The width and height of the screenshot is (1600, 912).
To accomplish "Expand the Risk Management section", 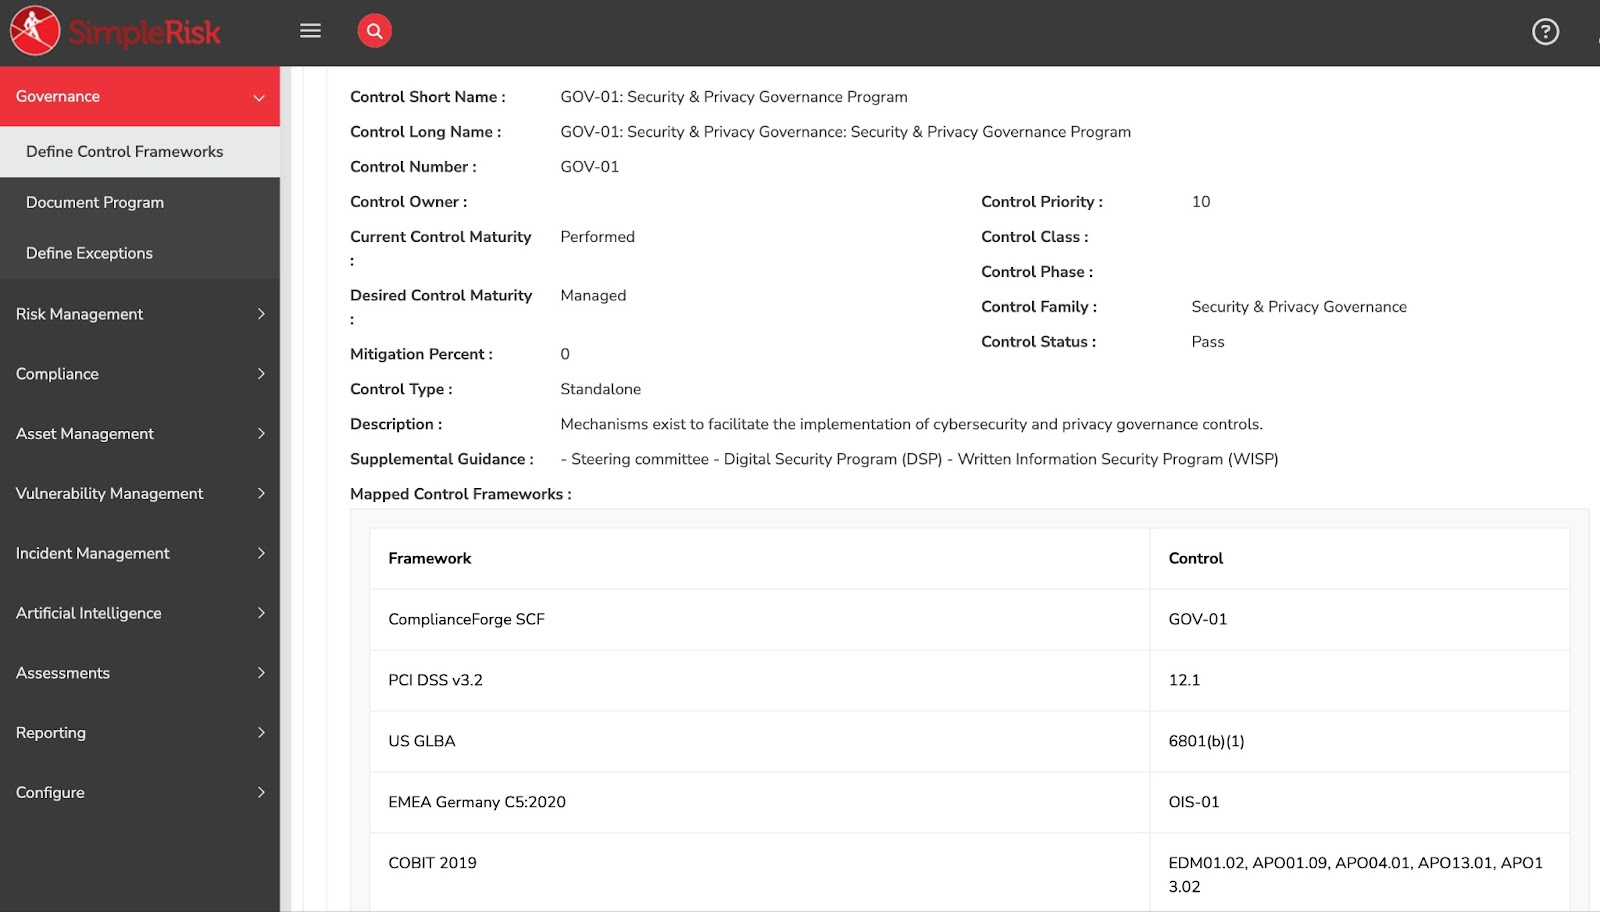I will [140, 313].
